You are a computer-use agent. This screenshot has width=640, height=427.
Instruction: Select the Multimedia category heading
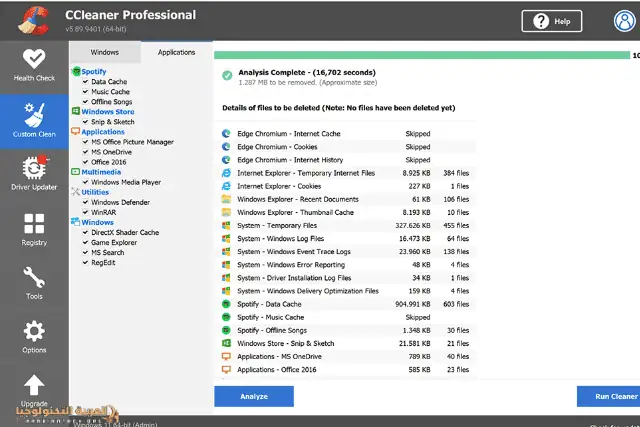(x=101, y=172)
